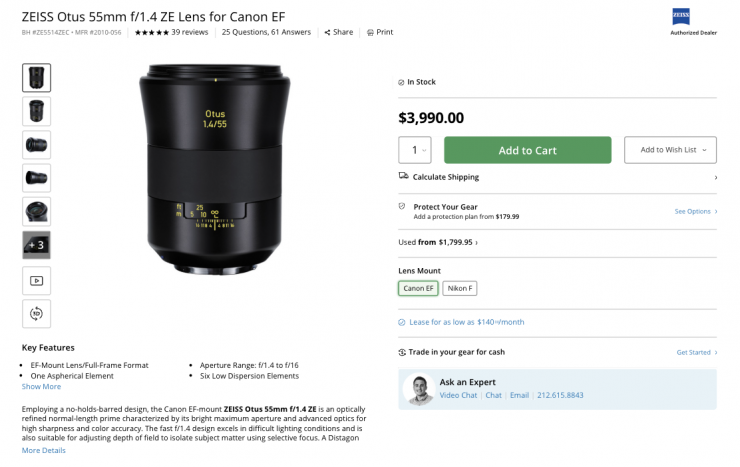This screenshot has height=467, width=740.
Task: Expand Show More key features
Action: (x=41, y=386)
